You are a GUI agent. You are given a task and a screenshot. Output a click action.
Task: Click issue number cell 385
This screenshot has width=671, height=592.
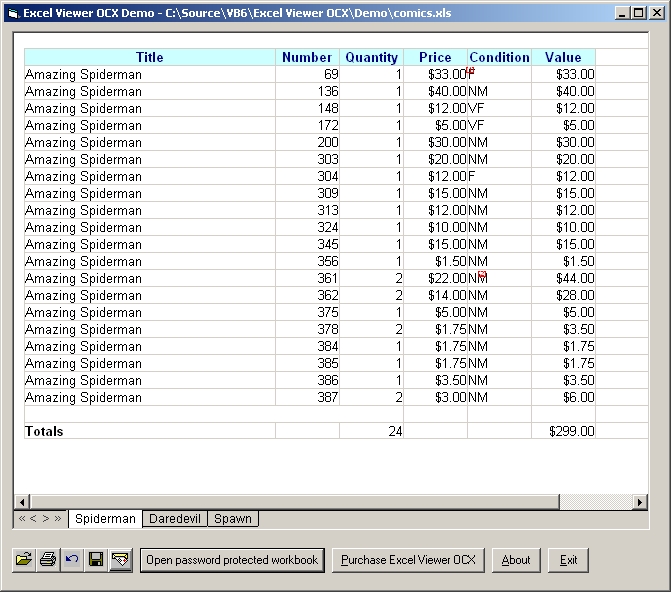click(307, 363)
